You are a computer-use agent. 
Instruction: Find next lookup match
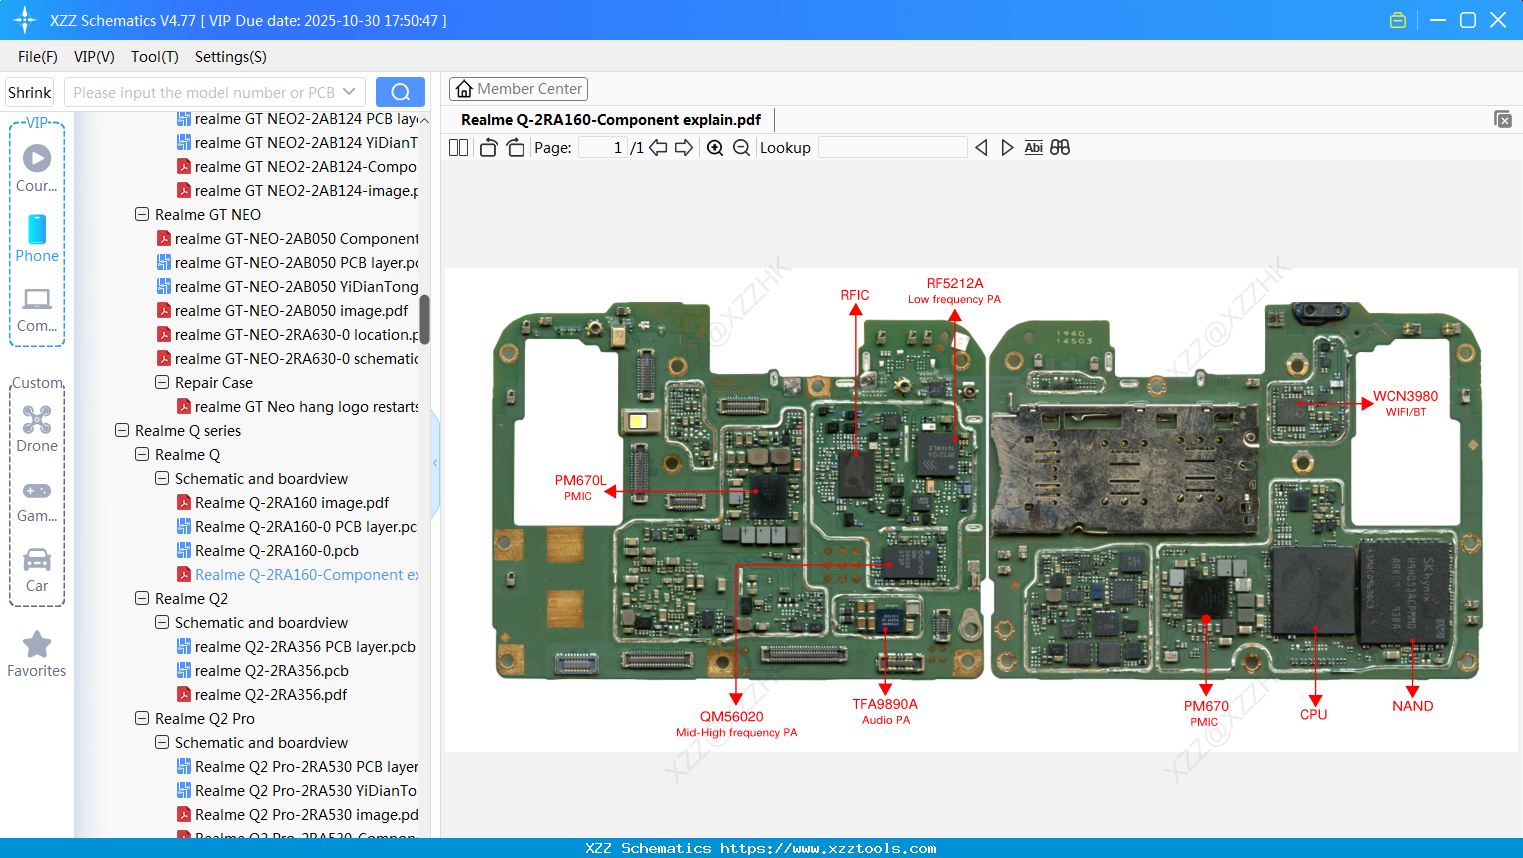pyautogui.click(x=1007, y=148)
